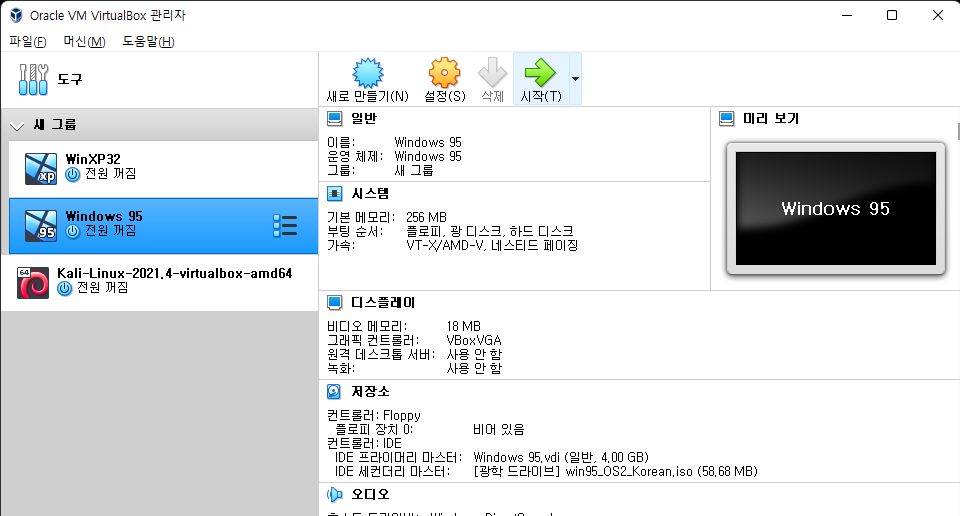960x516 pixels.
Task: Click the Windows 95 preview thumbnail
Action: [x=836, y=209]
